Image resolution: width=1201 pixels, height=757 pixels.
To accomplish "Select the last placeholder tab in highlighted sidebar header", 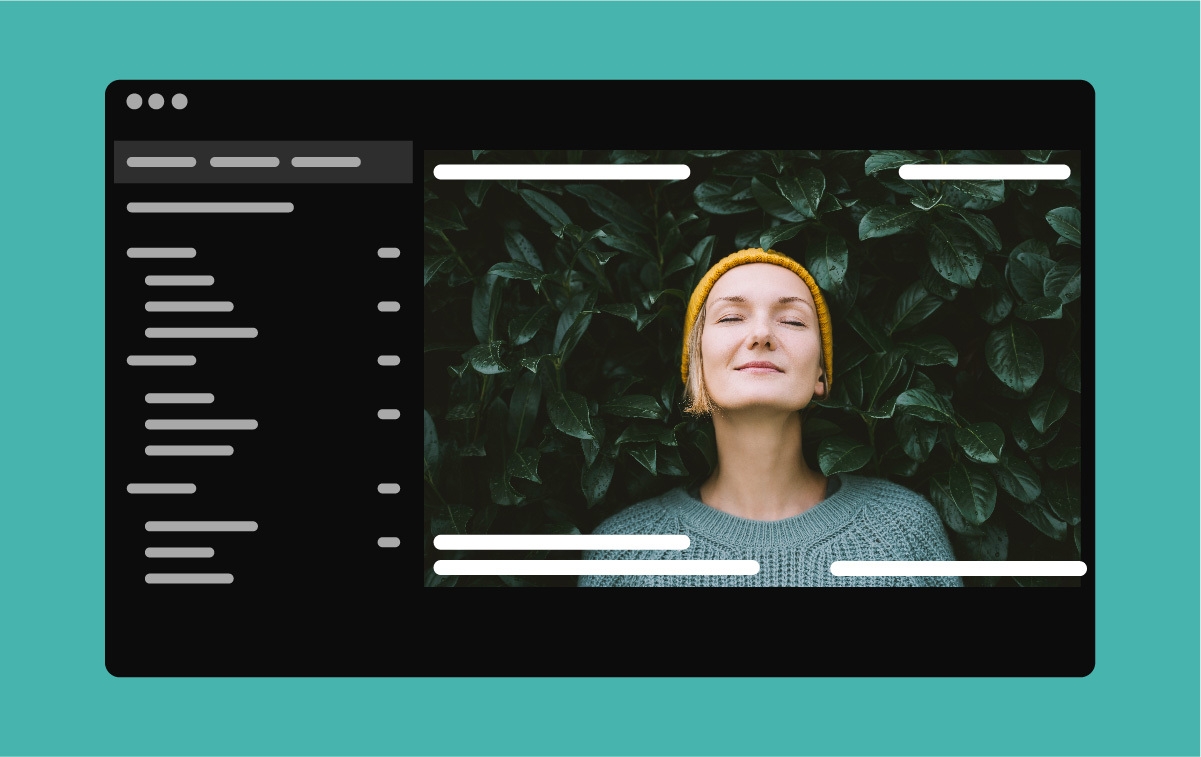I will [326, 162].
